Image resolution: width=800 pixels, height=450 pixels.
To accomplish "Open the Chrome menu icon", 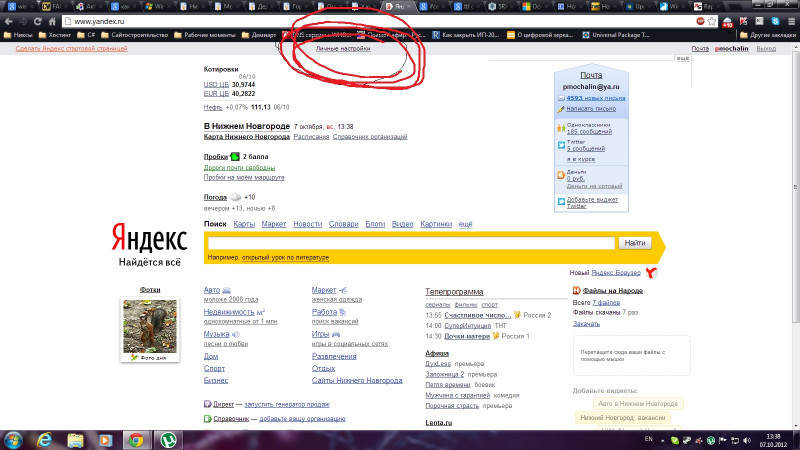I will click(x=791, y=21).
